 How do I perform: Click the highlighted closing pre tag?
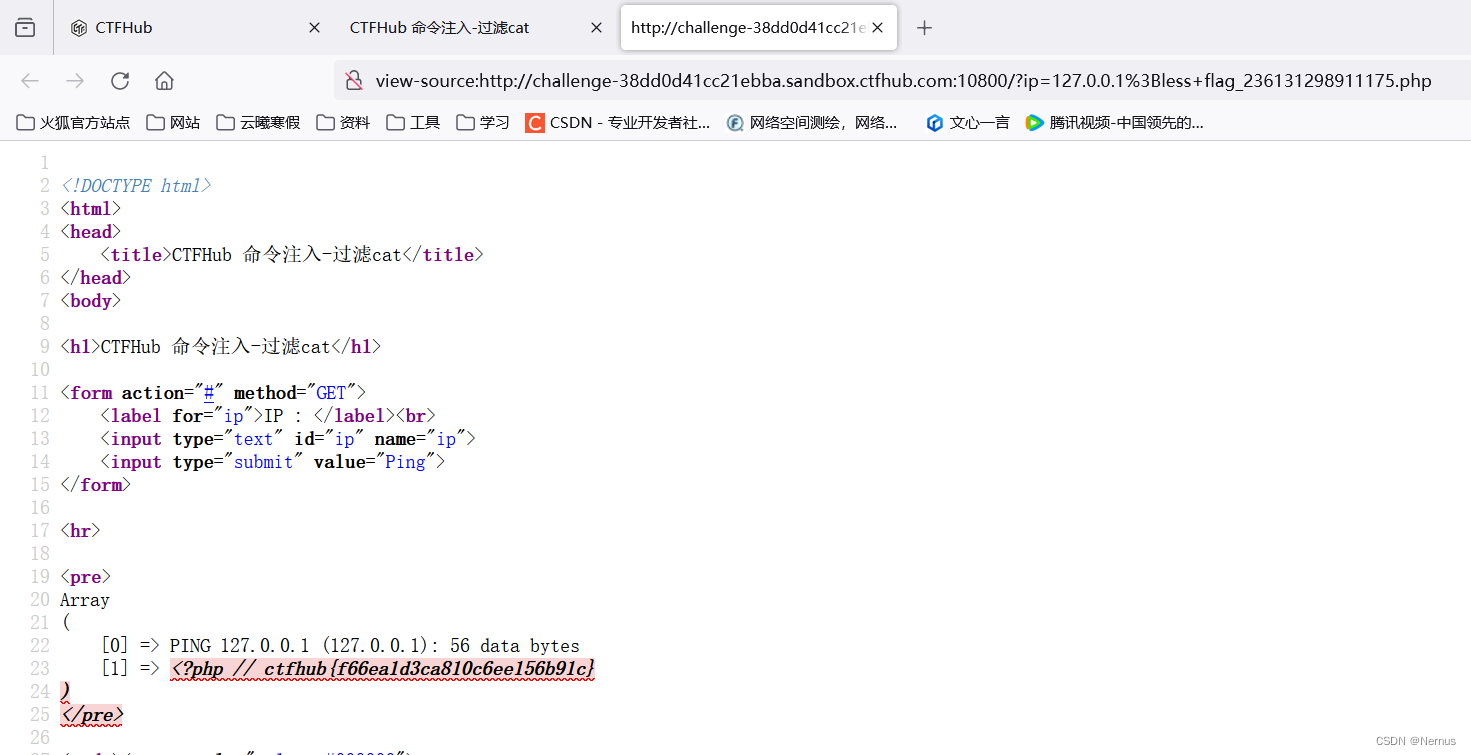[91, 715]
